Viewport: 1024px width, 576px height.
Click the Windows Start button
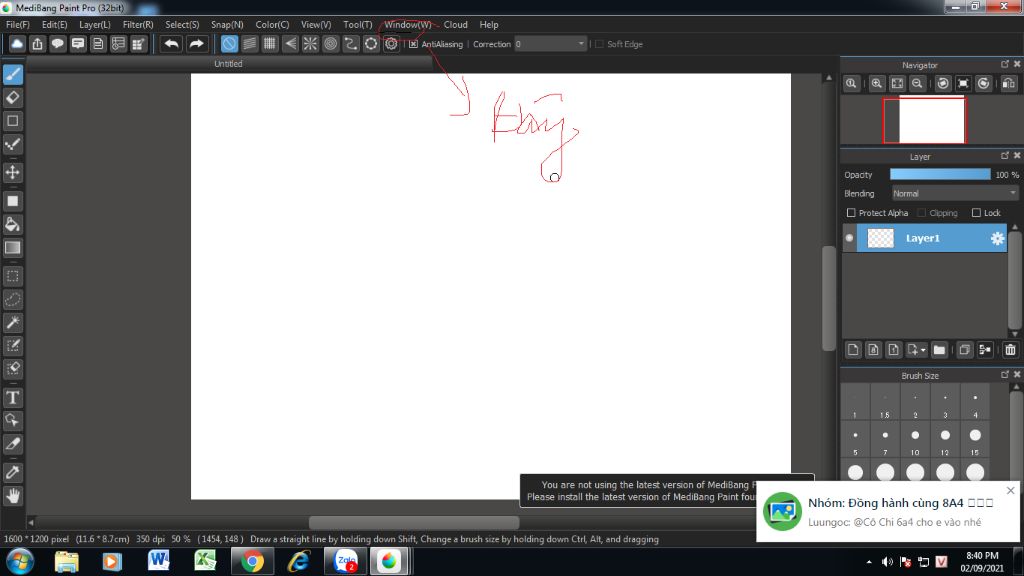pyautogui.click(x=20, y=561)
